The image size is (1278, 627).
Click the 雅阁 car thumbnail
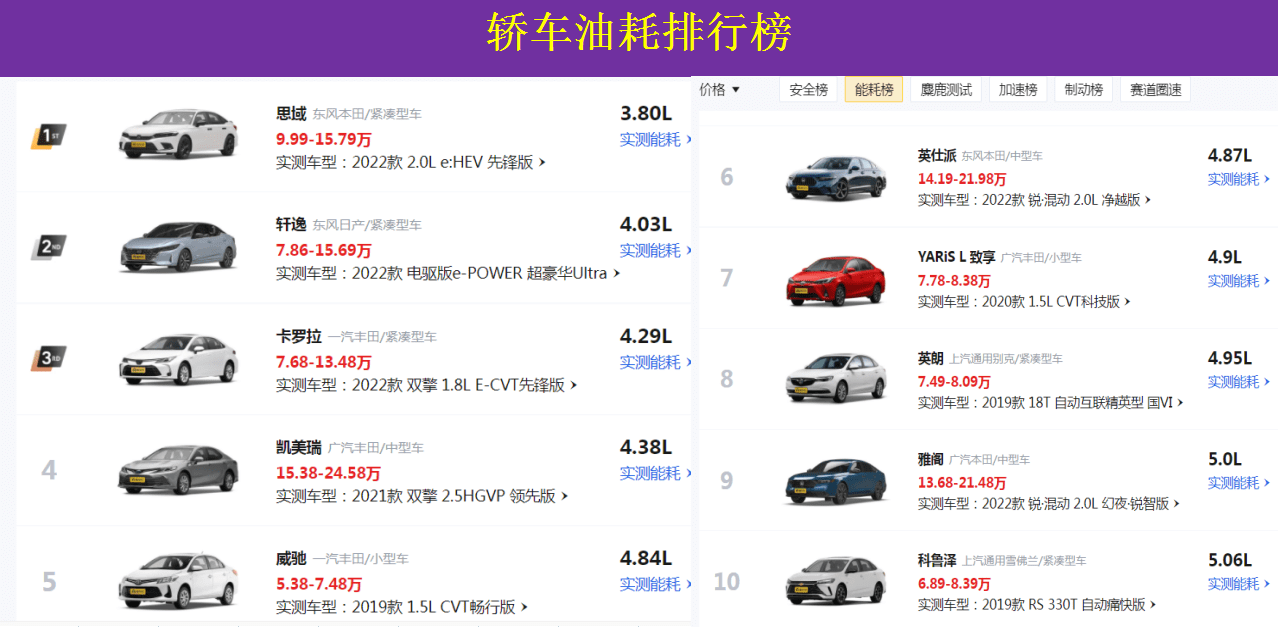coord(836,481)
